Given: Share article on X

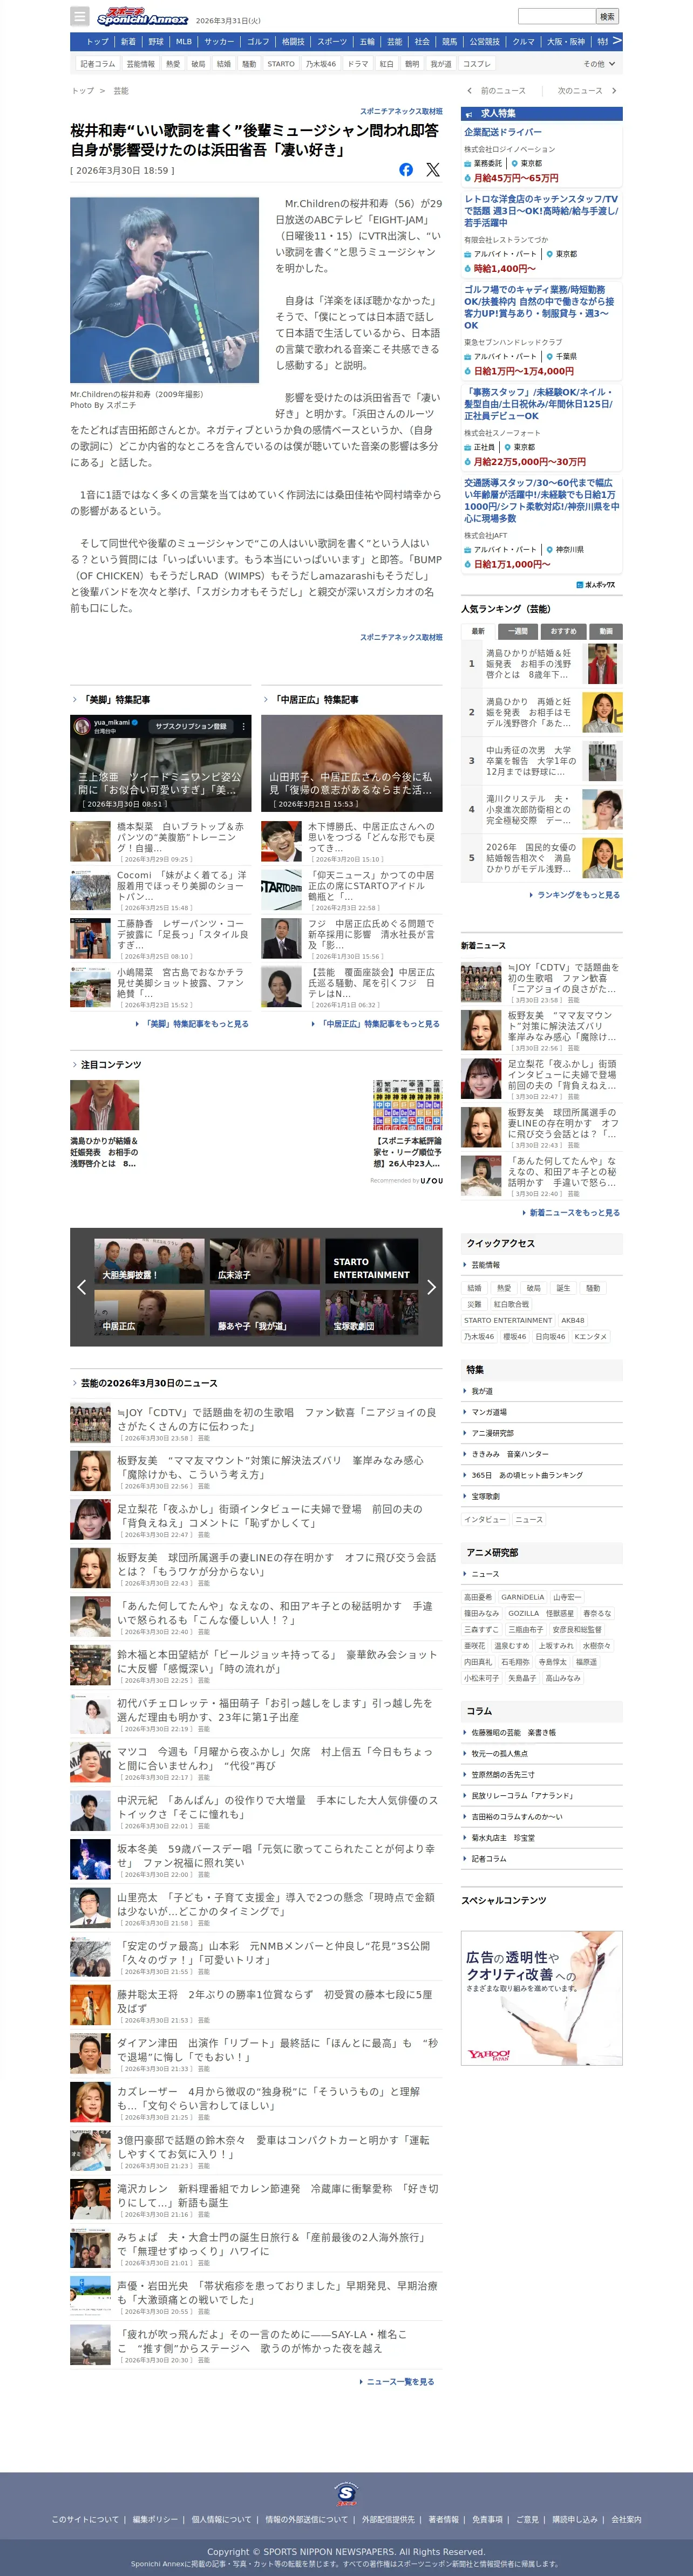Looking at the screenshot, I should [433, 170].
